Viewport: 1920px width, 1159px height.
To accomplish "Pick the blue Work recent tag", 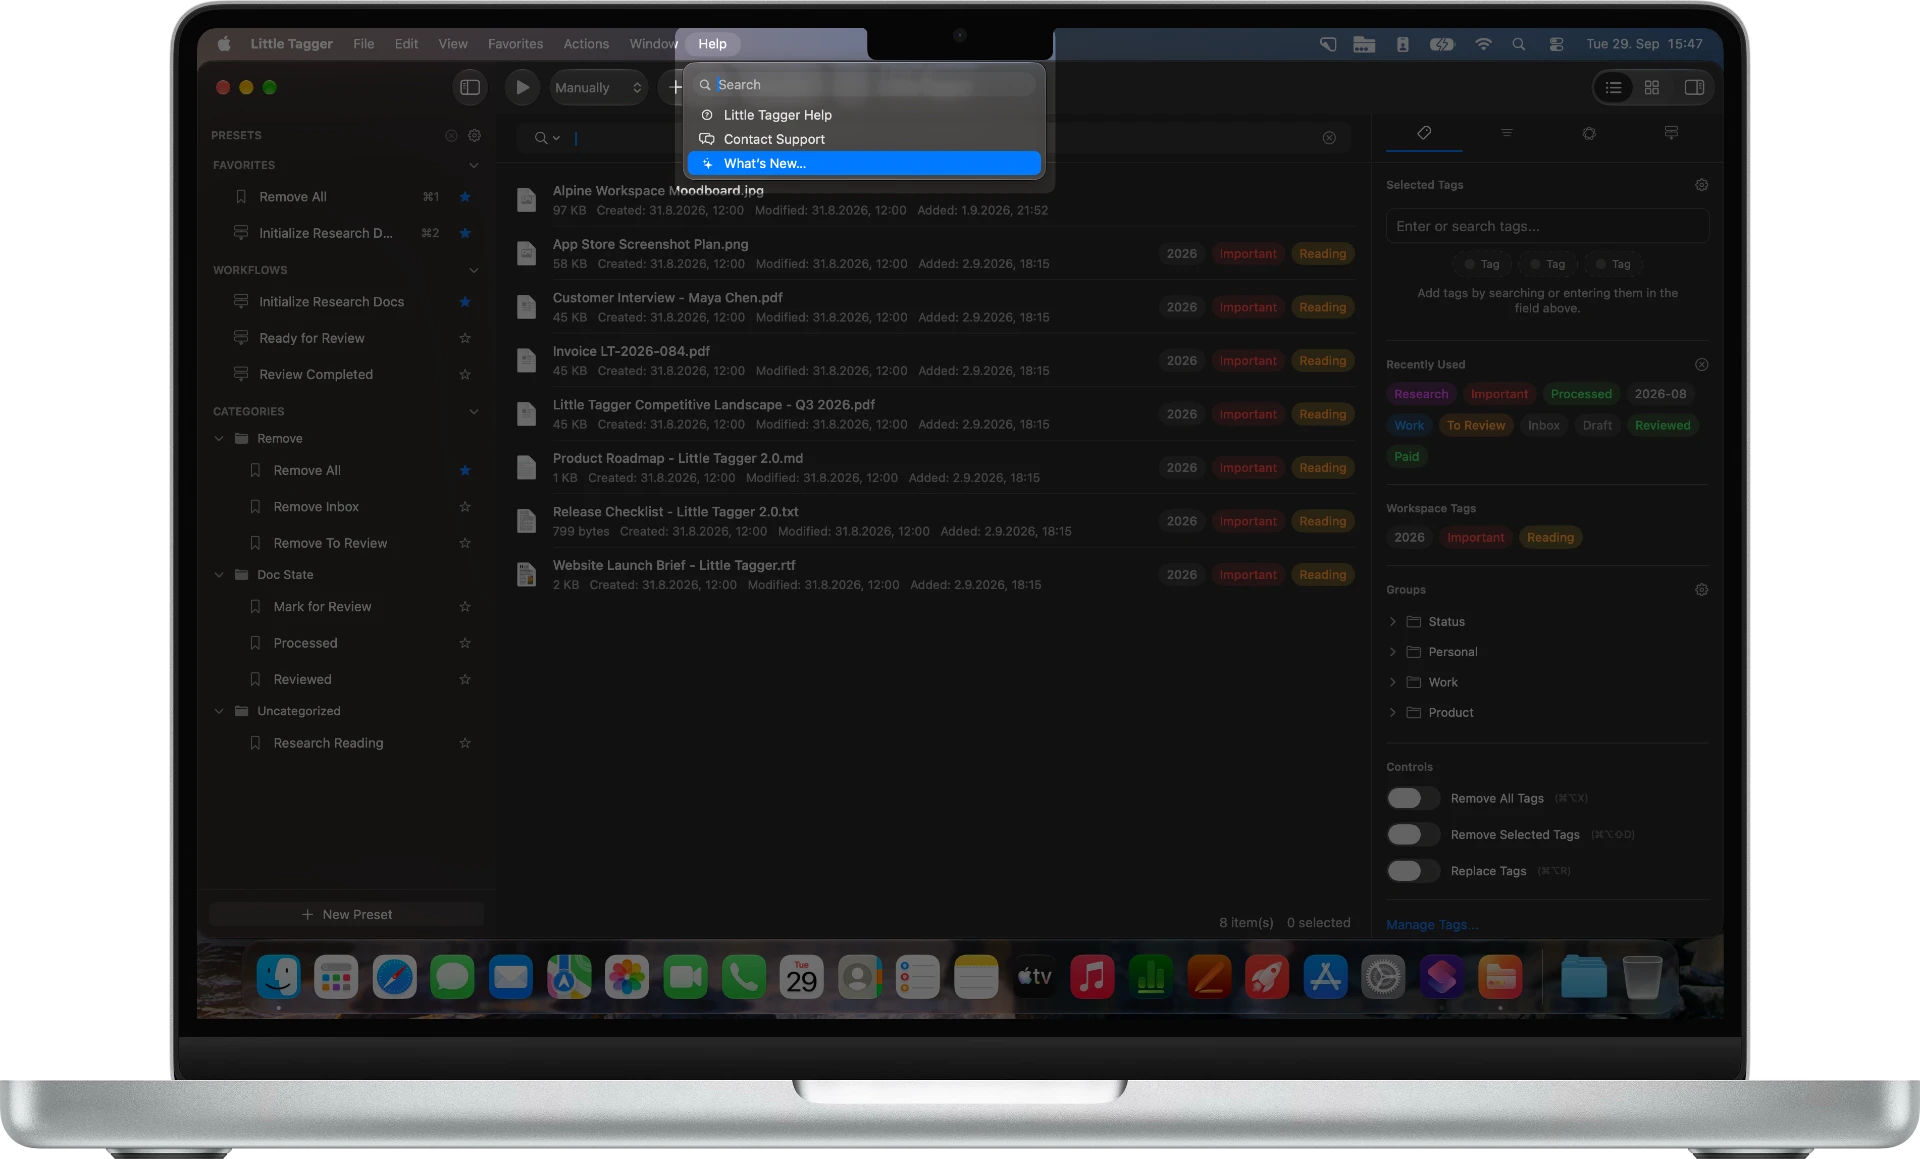I will coord(1409,425).
